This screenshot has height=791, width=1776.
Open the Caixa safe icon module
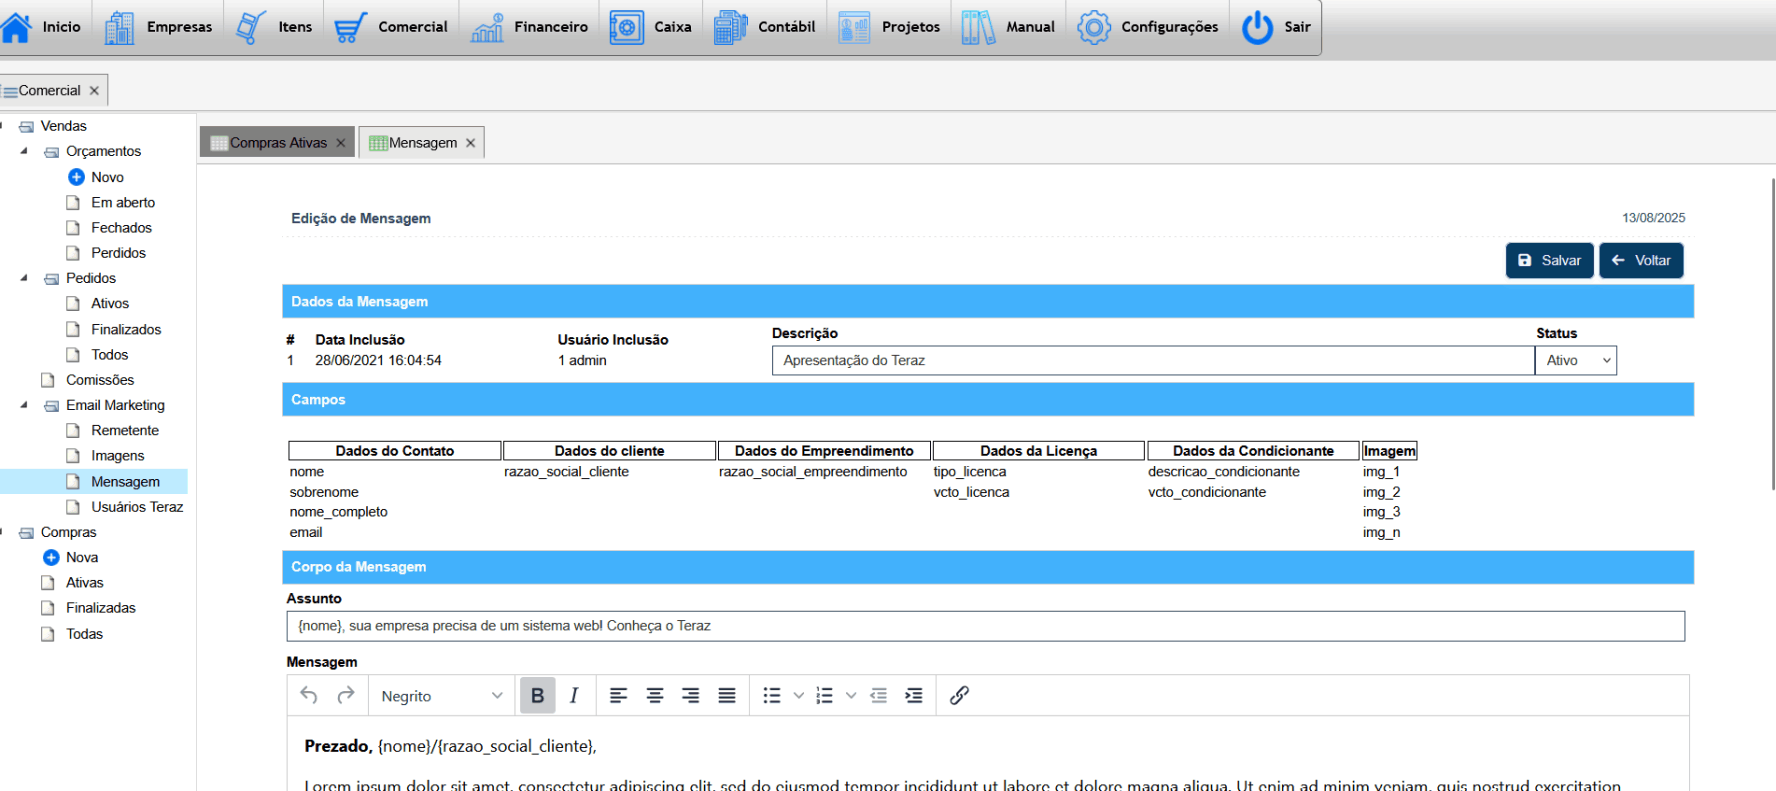click(627, 27)
